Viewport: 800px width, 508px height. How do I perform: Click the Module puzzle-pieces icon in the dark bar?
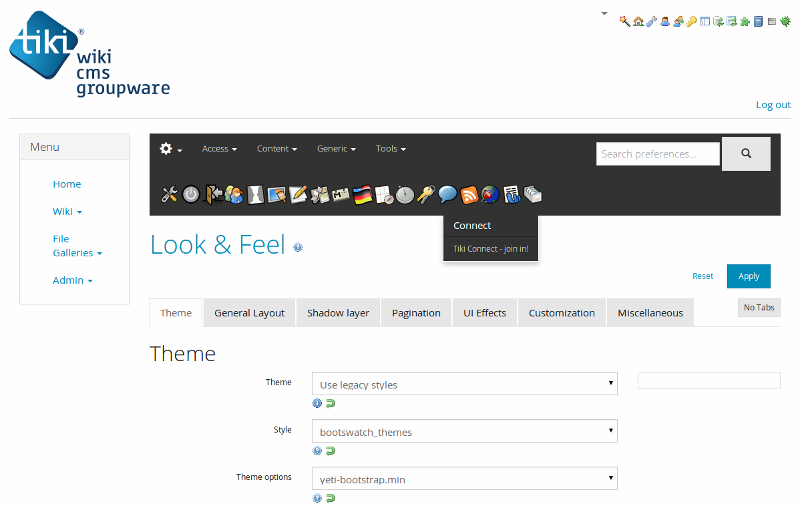319,194
